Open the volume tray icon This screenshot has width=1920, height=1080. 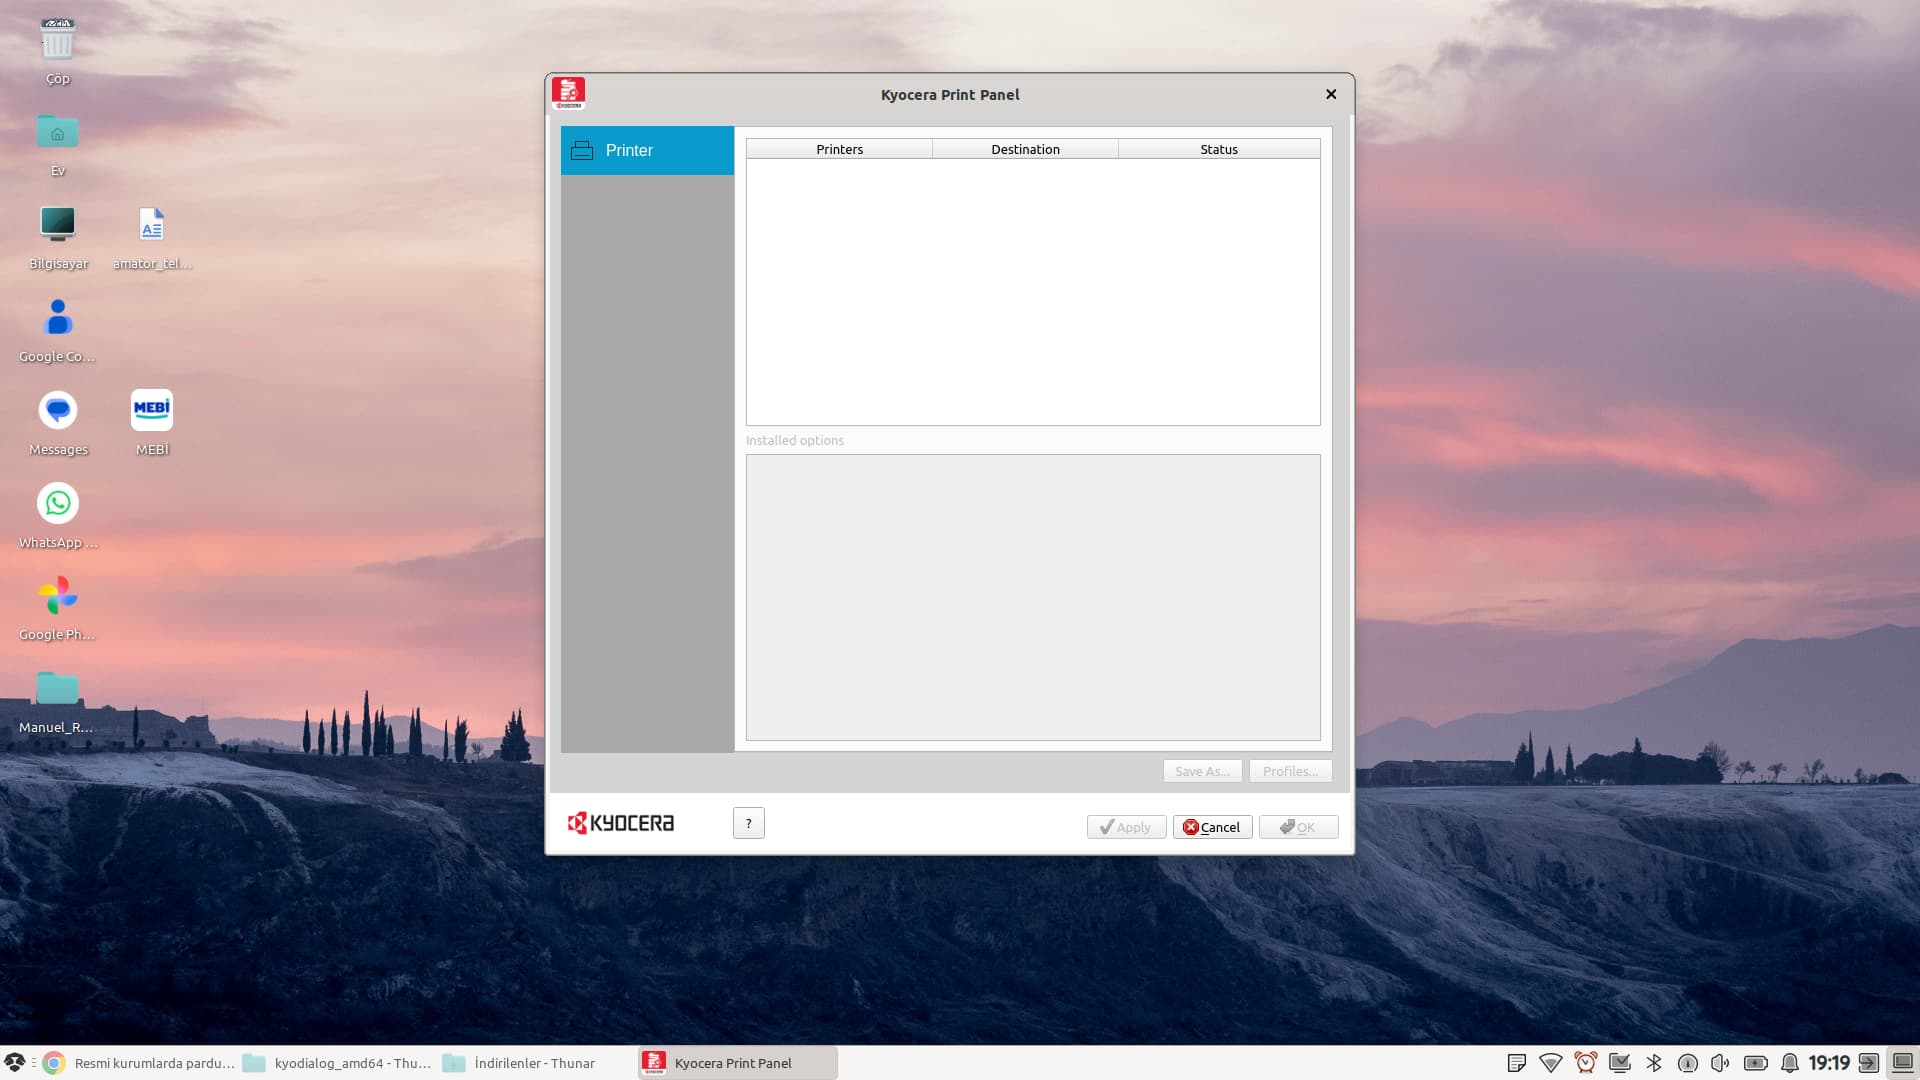(1720, 1063)
